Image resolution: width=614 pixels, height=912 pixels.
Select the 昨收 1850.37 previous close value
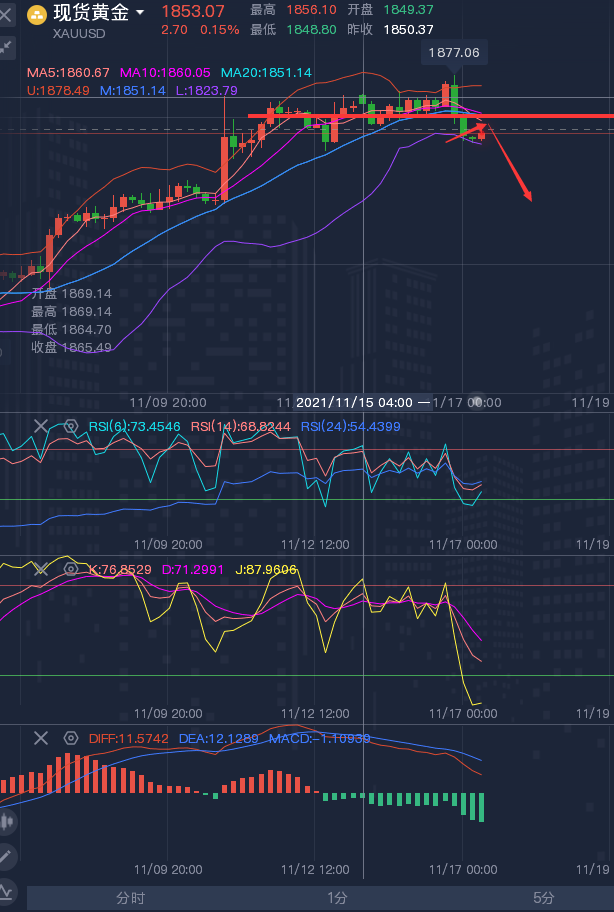(391, 30)
